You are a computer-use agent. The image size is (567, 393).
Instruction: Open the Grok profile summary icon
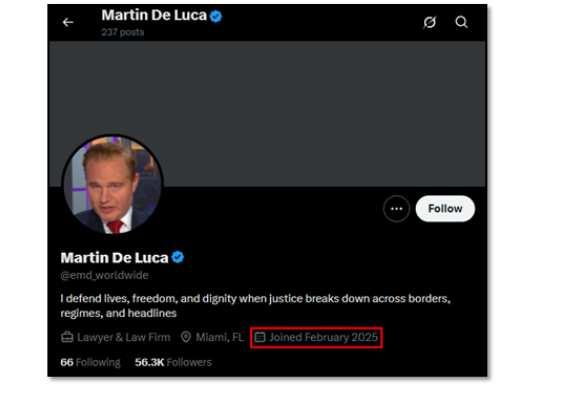tap(429, 22)
